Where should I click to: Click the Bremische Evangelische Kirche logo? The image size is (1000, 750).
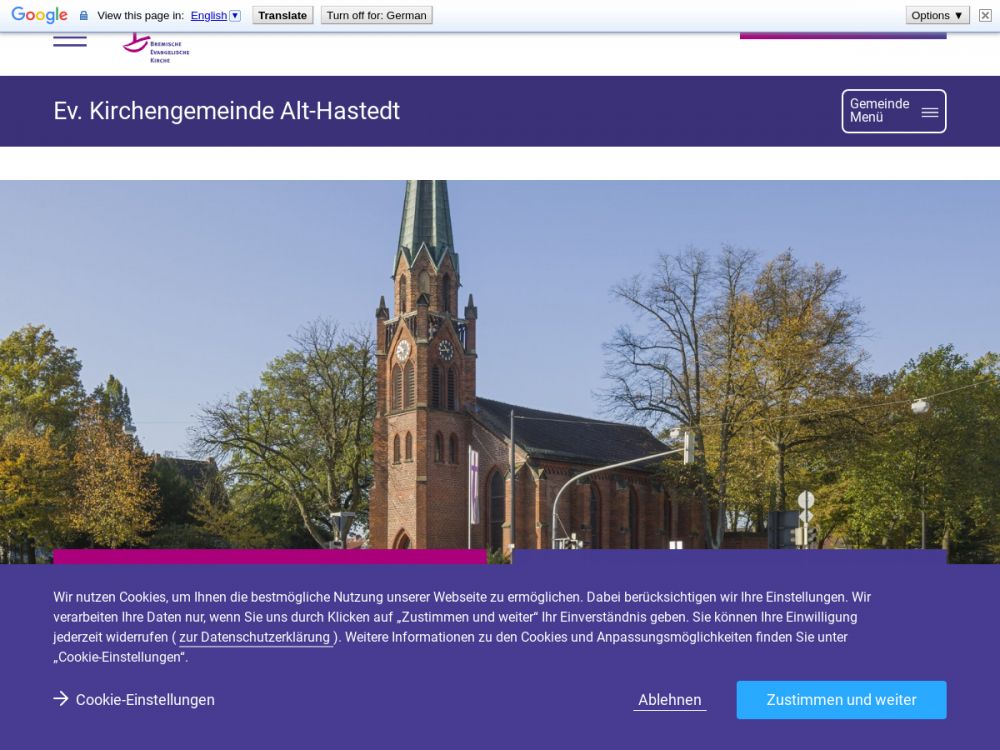point(155,48)
